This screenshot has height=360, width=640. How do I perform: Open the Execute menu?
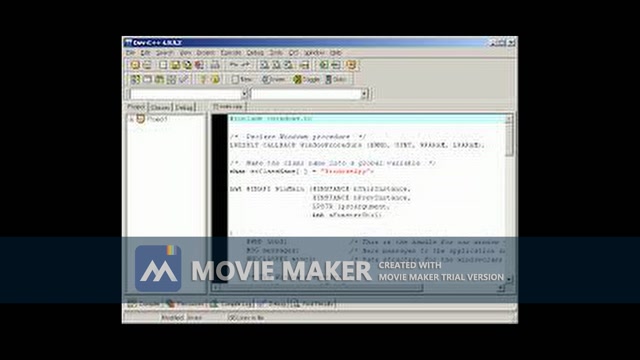coord(231,53)
